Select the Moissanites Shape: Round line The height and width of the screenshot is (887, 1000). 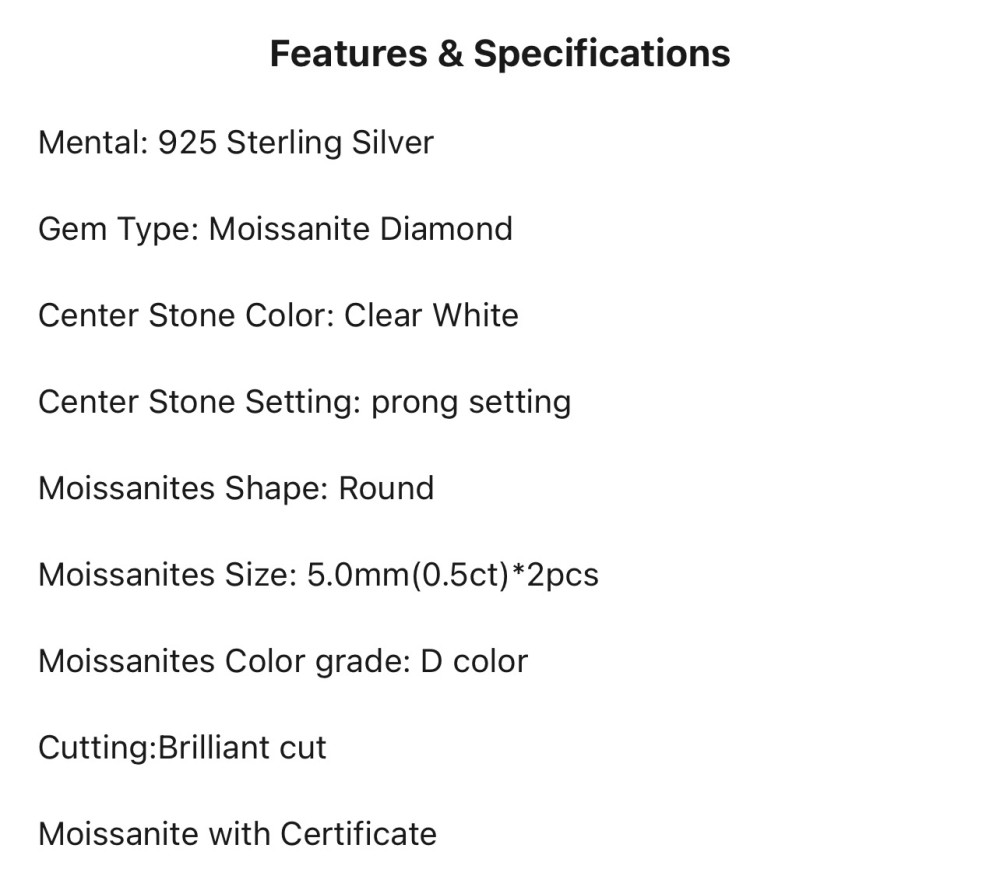click(236, 488)
